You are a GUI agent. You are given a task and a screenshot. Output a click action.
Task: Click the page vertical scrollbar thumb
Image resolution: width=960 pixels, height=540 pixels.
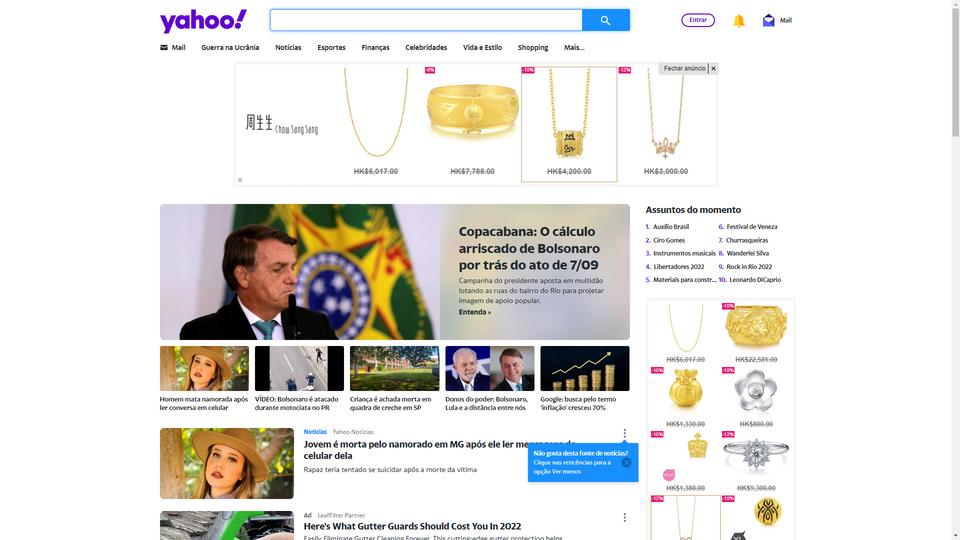pos(955,70)
